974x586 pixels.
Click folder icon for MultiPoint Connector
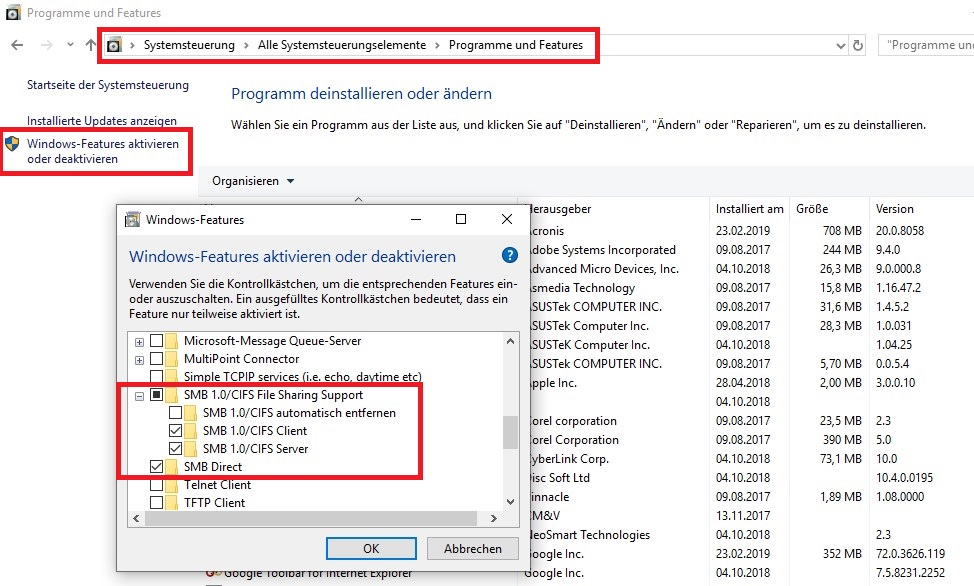click(171, 359)
